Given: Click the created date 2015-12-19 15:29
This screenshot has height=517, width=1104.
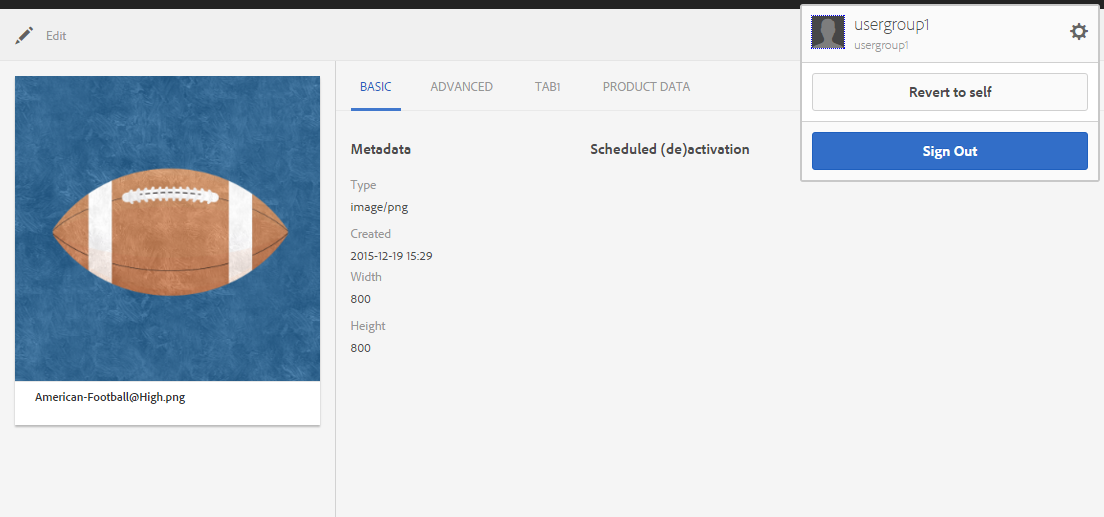Looking at the screenshot, I should [391, 256].
